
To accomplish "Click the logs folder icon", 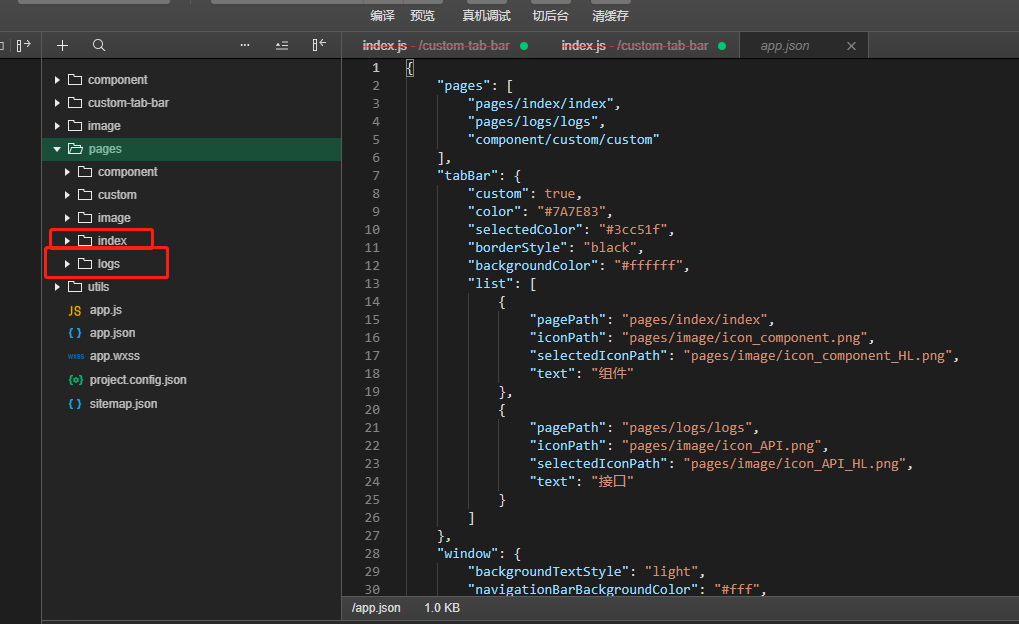I will tap(85, 263).
